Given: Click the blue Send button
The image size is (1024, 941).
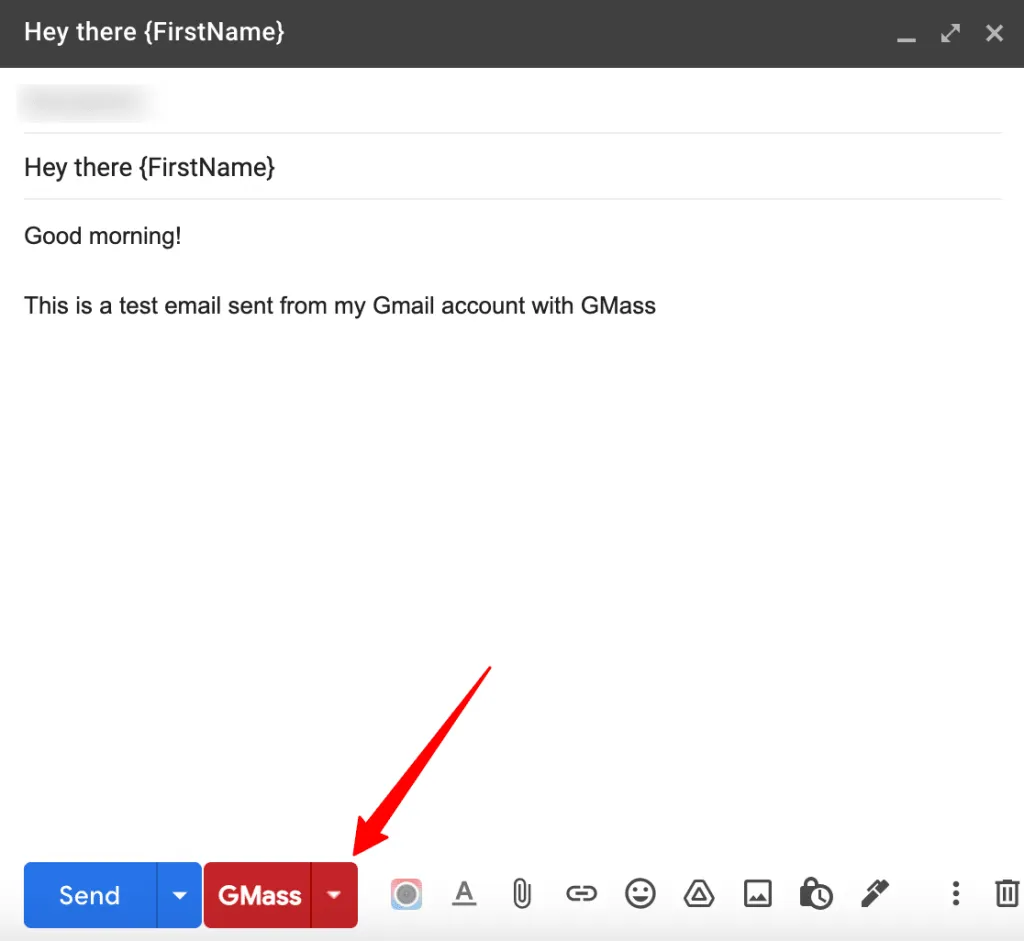Looking at the screenshot, I should click(x=91, y=895).
